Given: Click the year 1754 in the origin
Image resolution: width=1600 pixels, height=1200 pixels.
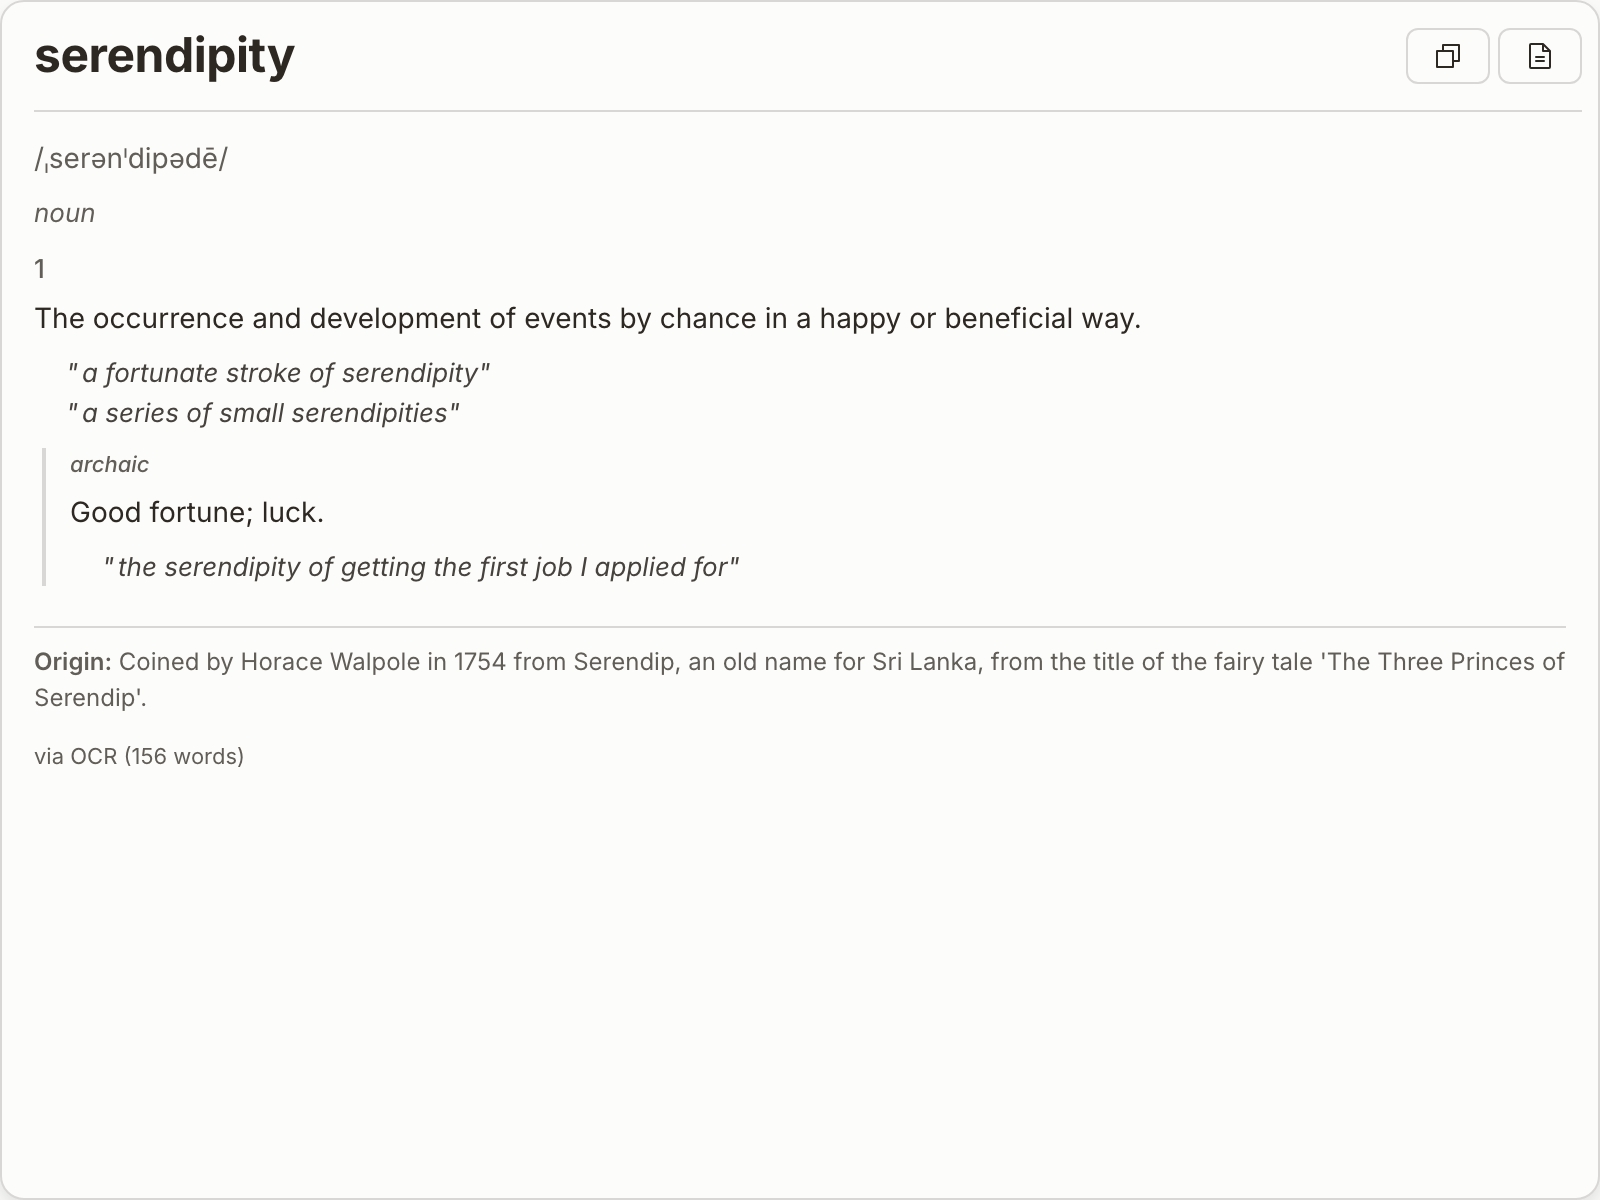Looking at the screenshot, I should tap(480, 662).
